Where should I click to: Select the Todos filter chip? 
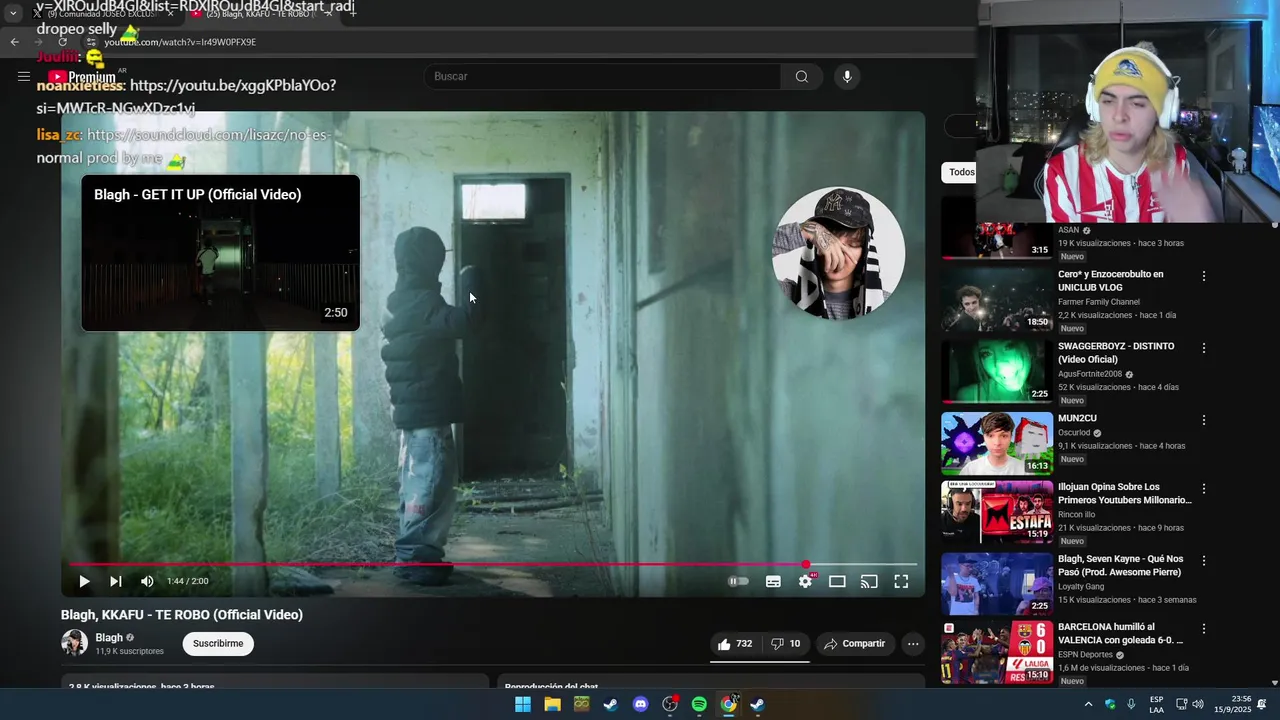961,172
